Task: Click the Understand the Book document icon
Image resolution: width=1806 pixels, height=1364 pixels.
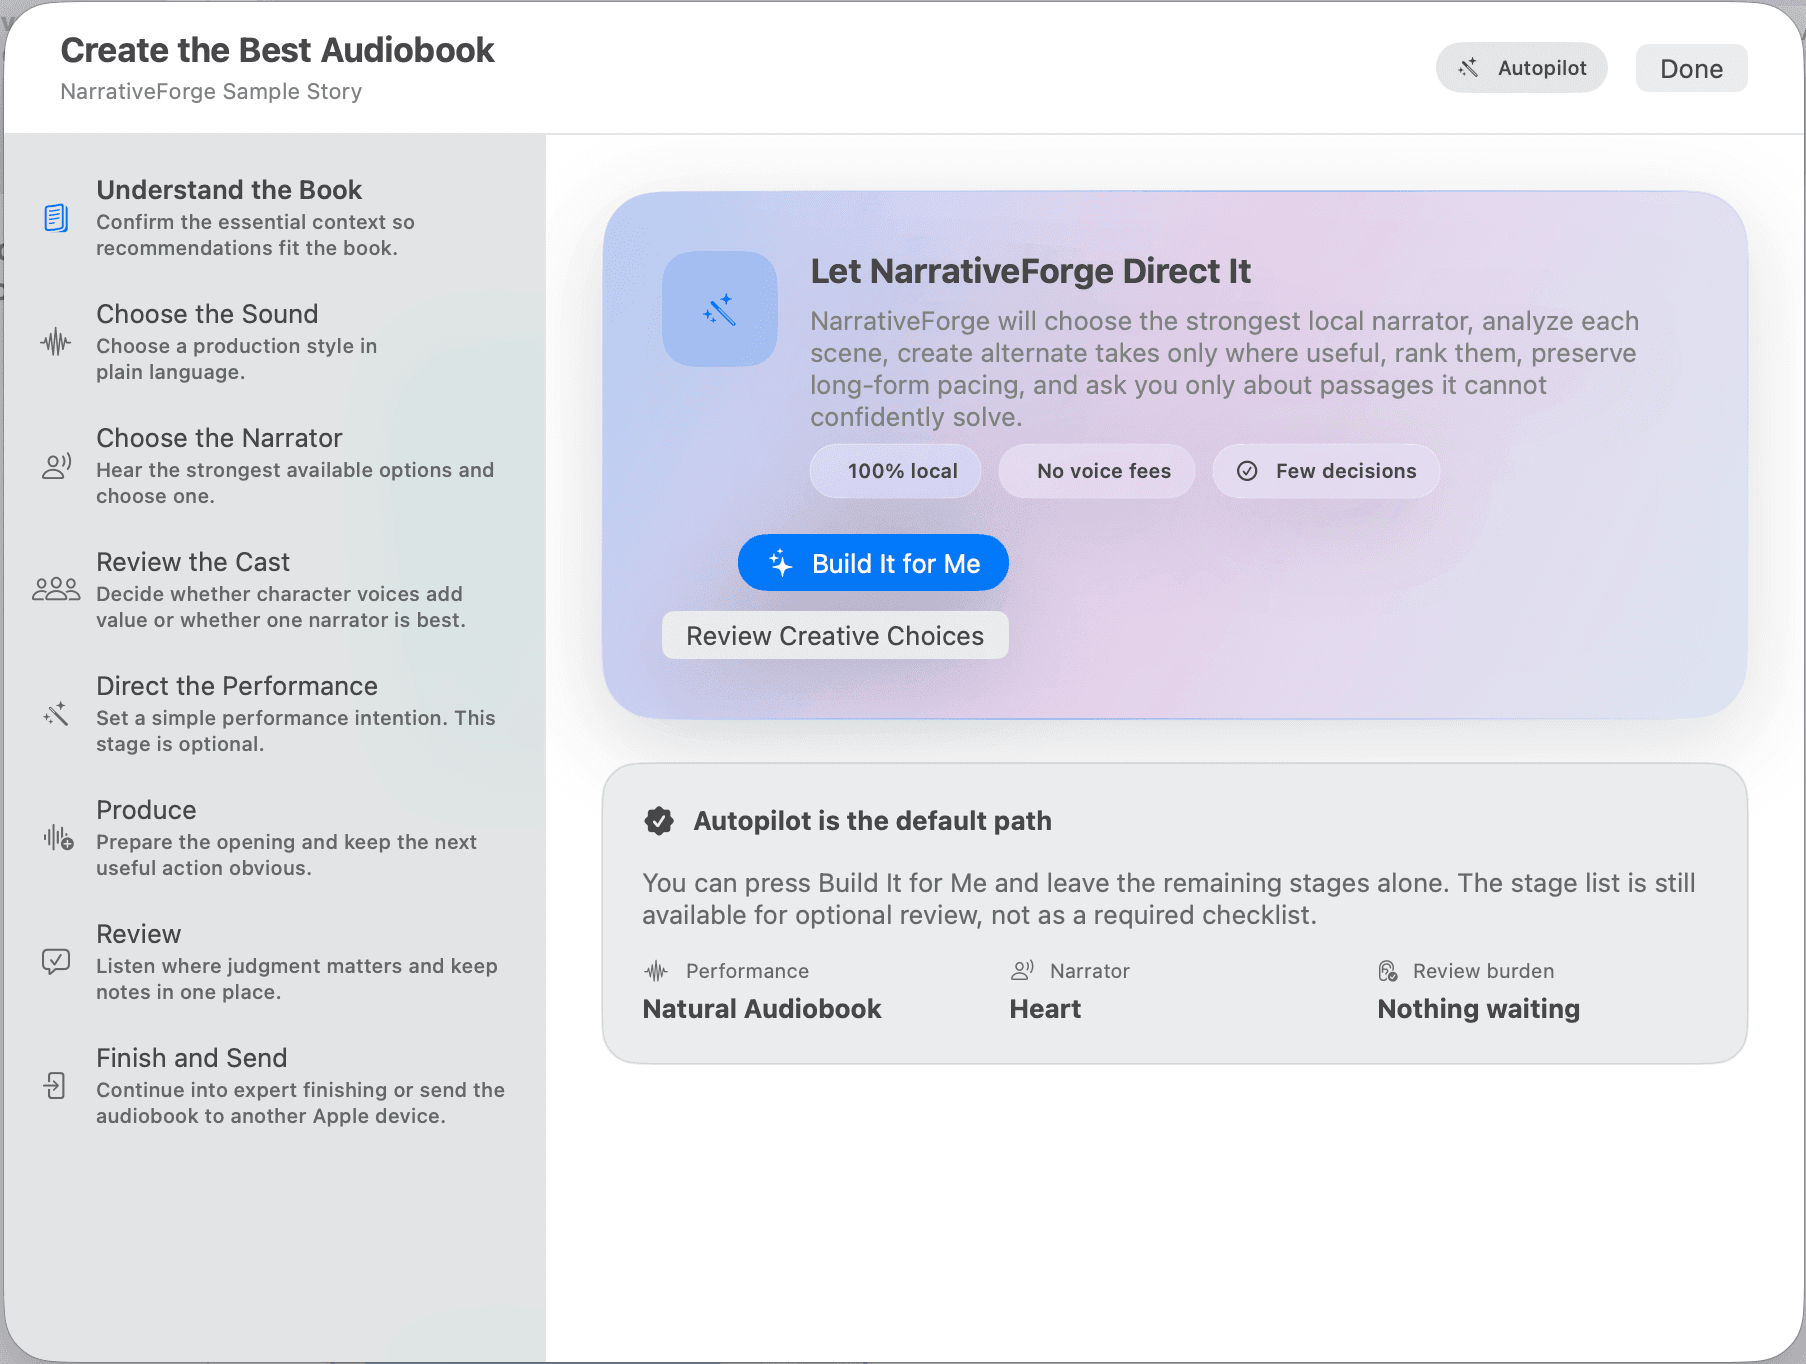Action: 56,217
